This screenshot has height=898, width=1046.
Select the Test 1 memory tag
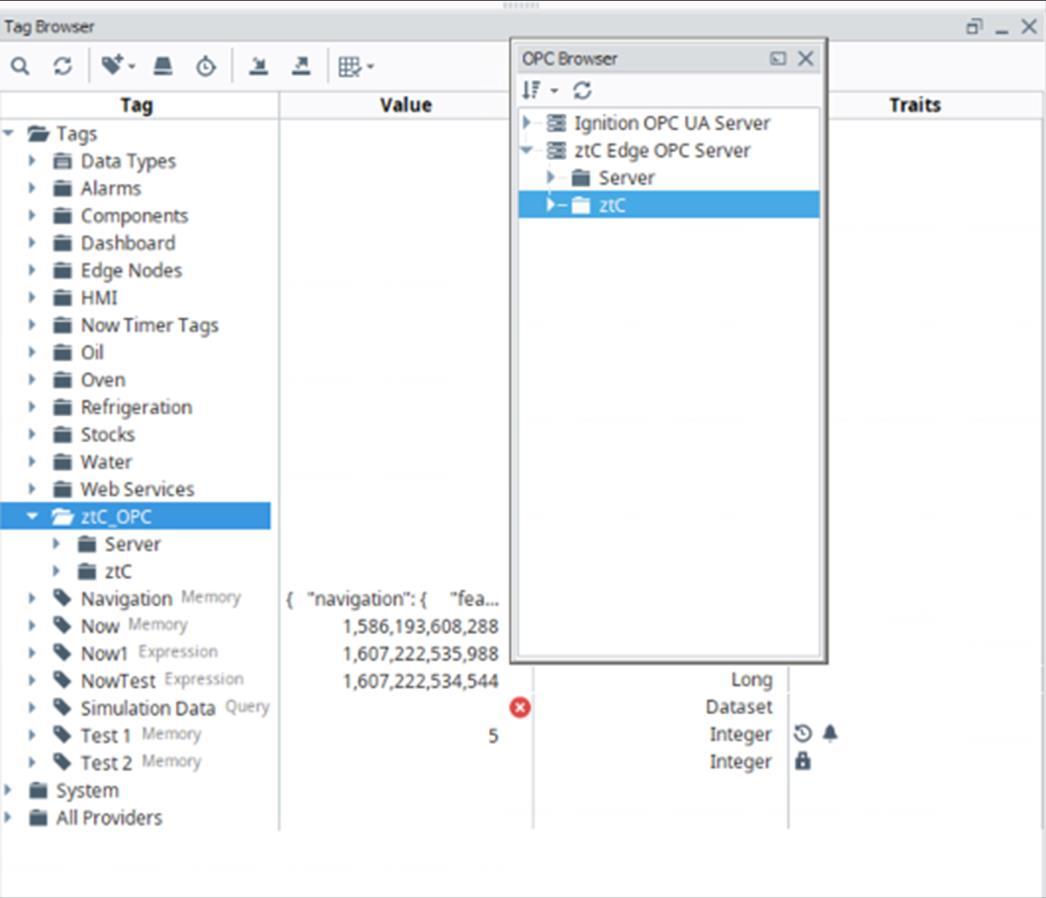tap(105, 735)
